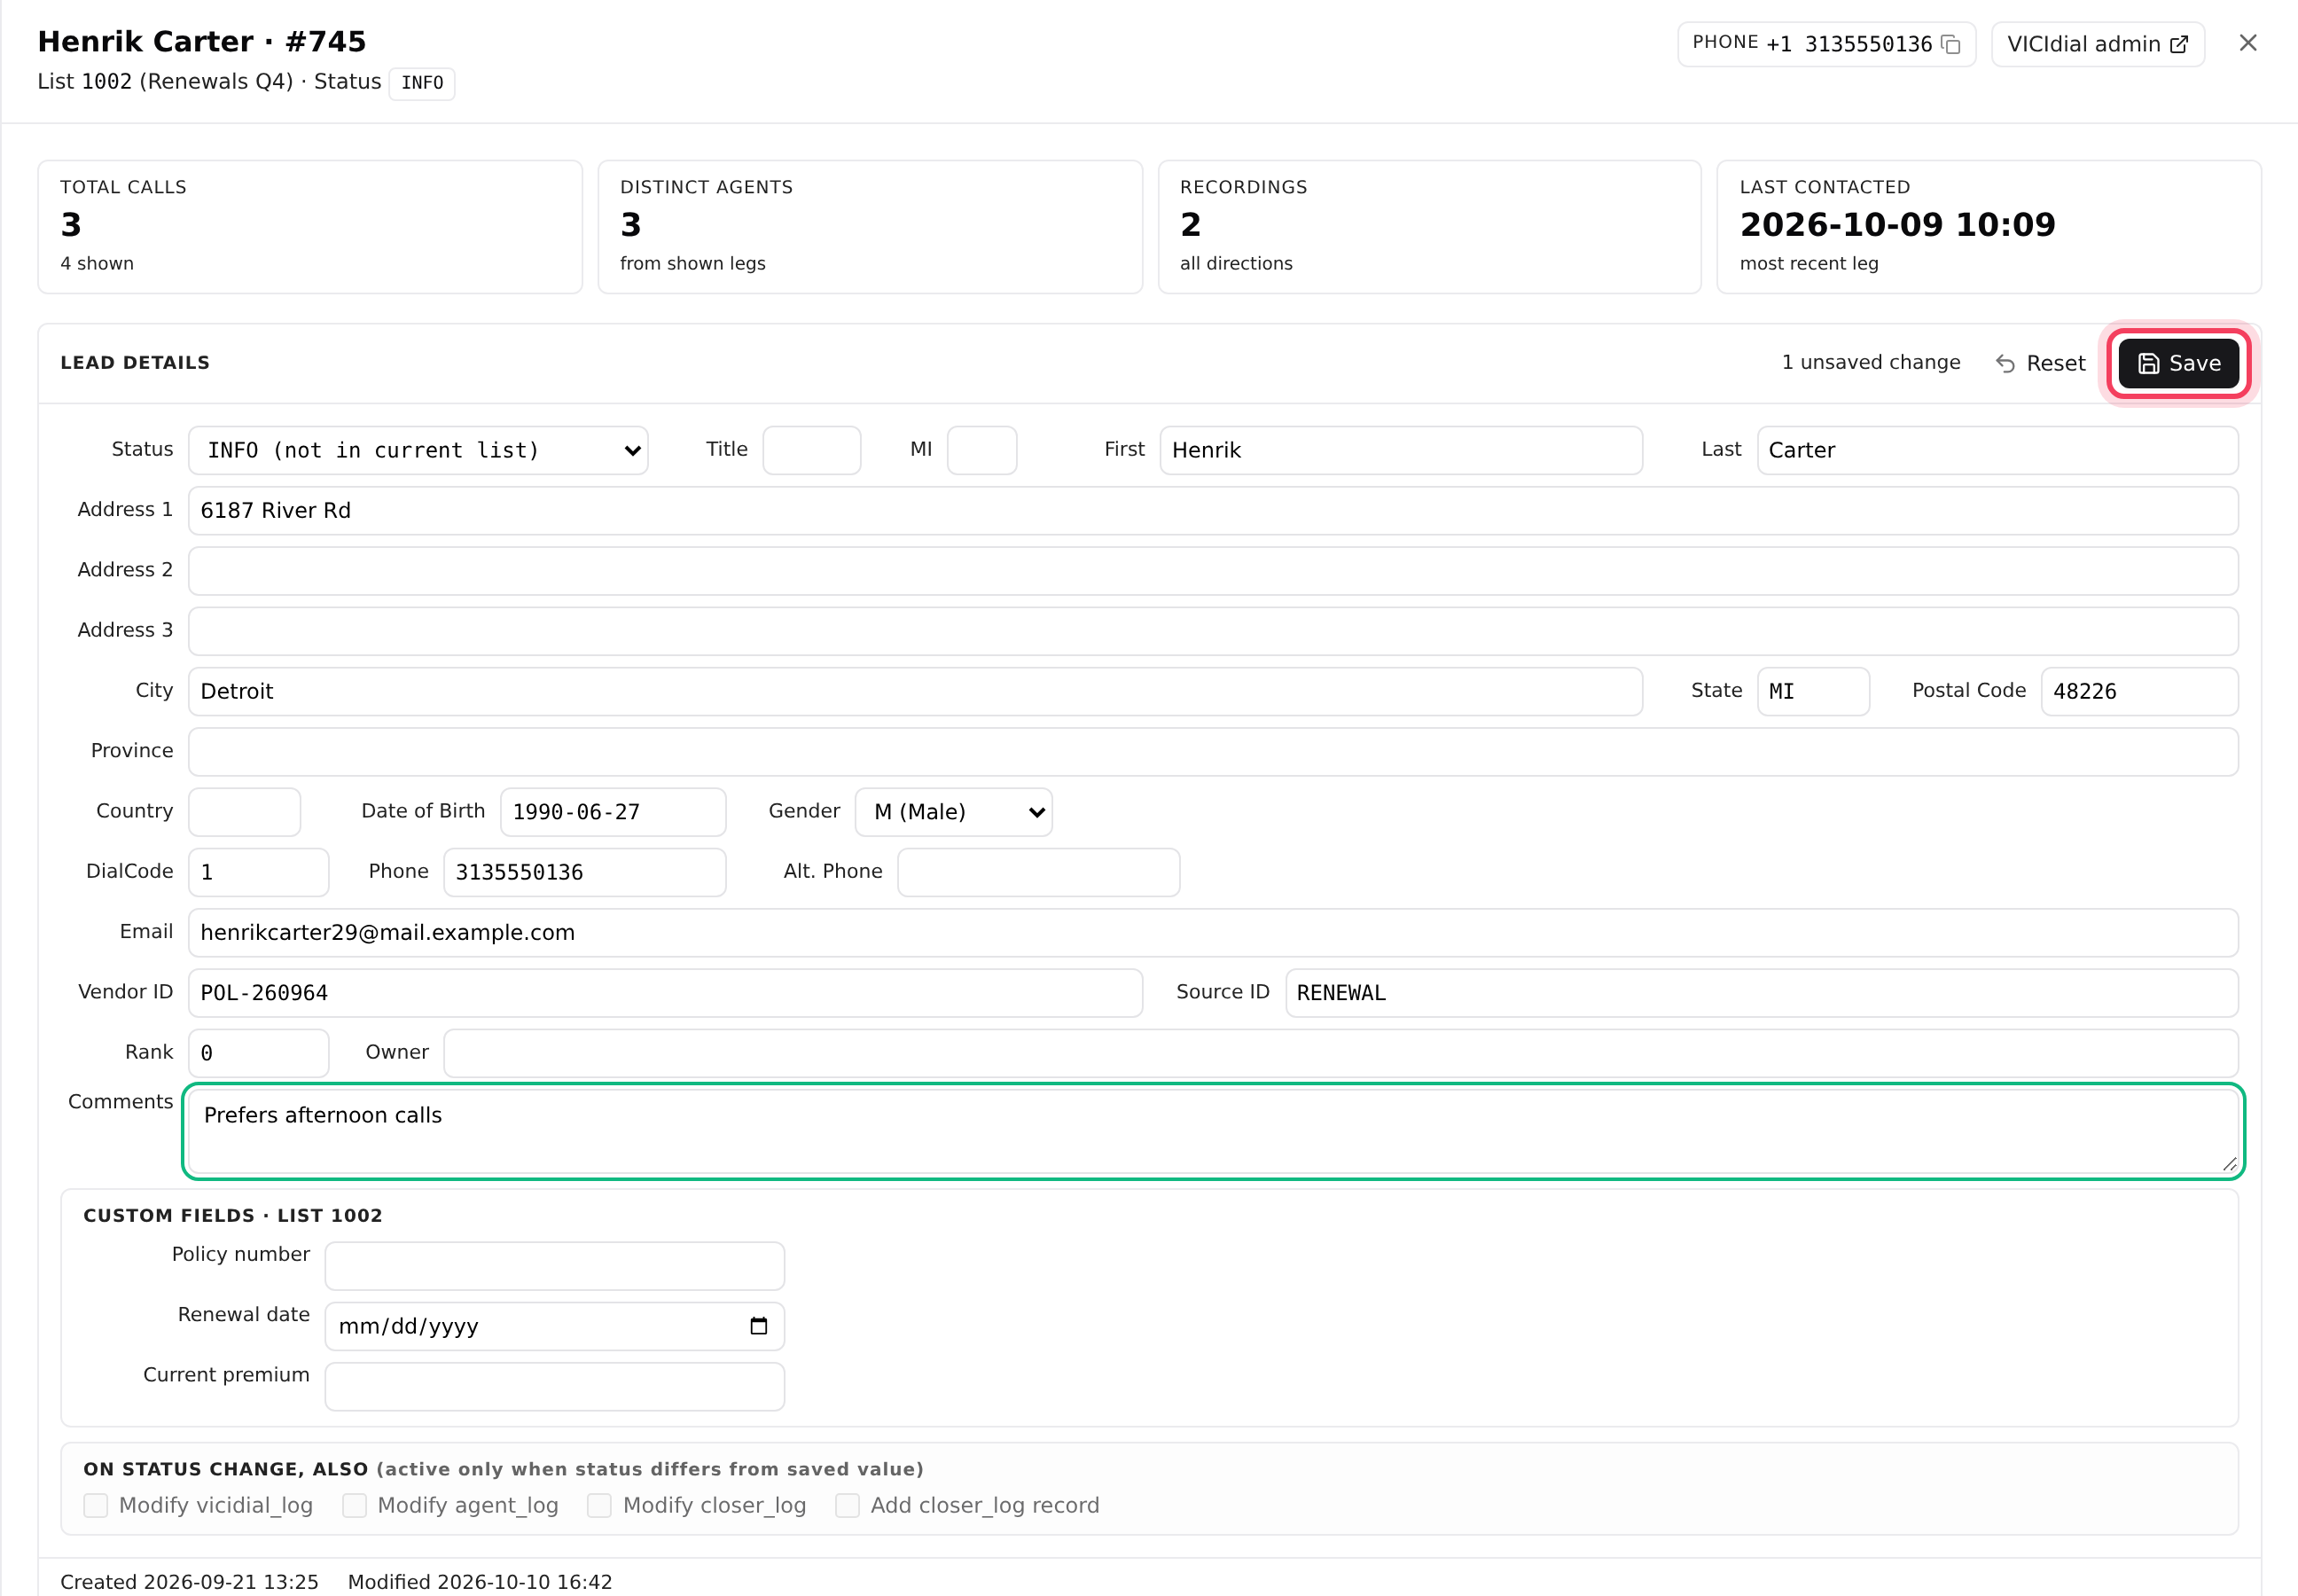Toggle Modify agent_log checkbox

[354, 1505]
